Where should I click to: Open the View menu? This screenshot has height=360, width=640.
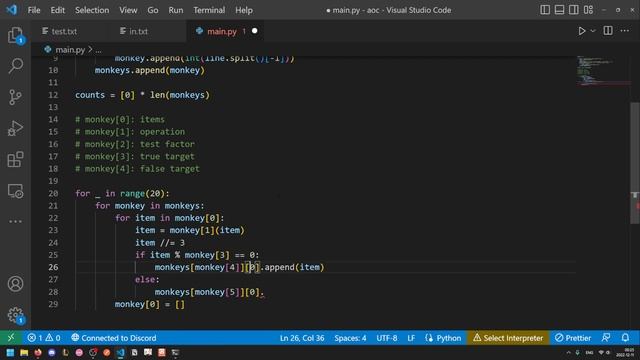(x=128, y=10)
